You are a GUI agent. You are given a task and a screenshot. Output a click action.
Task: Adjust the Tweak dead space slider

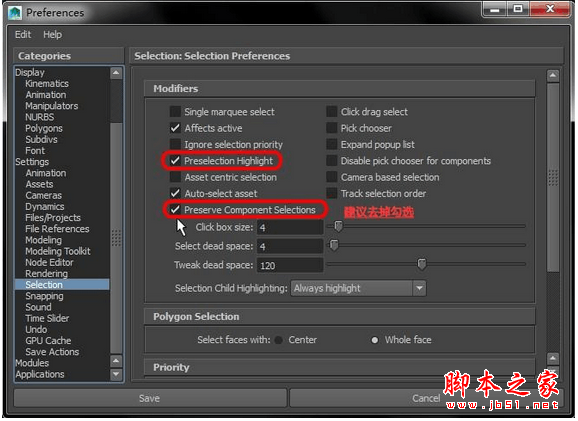[422, 264]
